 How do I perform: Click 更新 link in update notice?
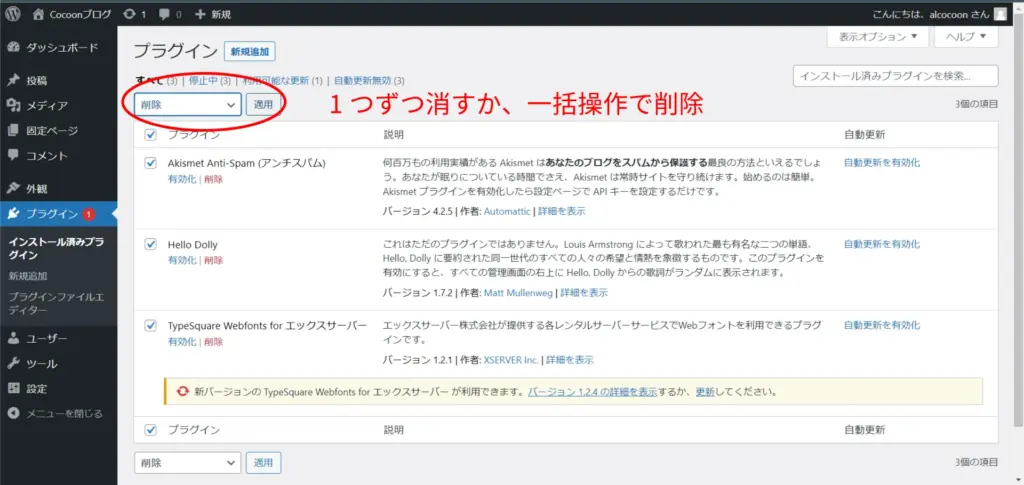705,392
